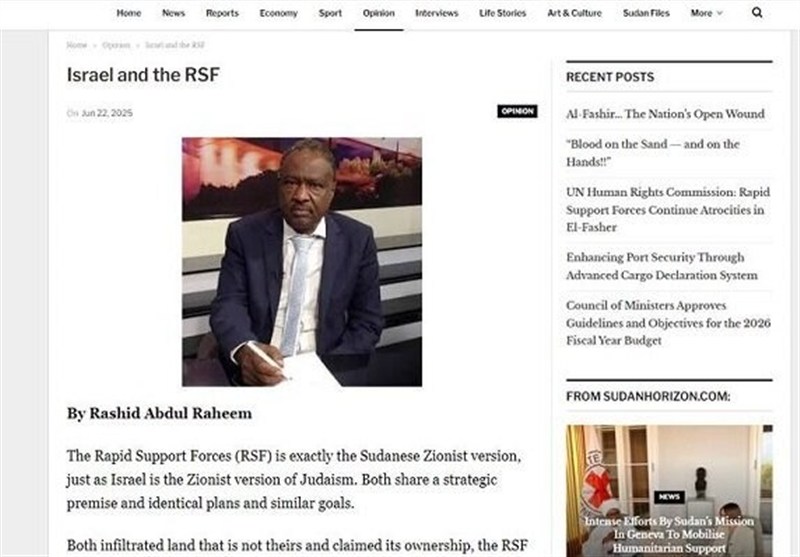Open UN Human Rights Commission post

tap(668, 210)
